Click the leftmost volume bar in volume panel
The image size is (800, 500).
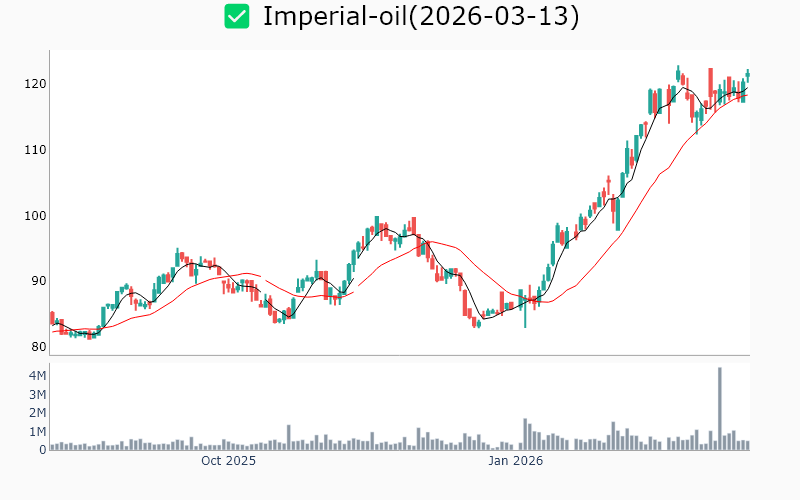click(52, 446)
